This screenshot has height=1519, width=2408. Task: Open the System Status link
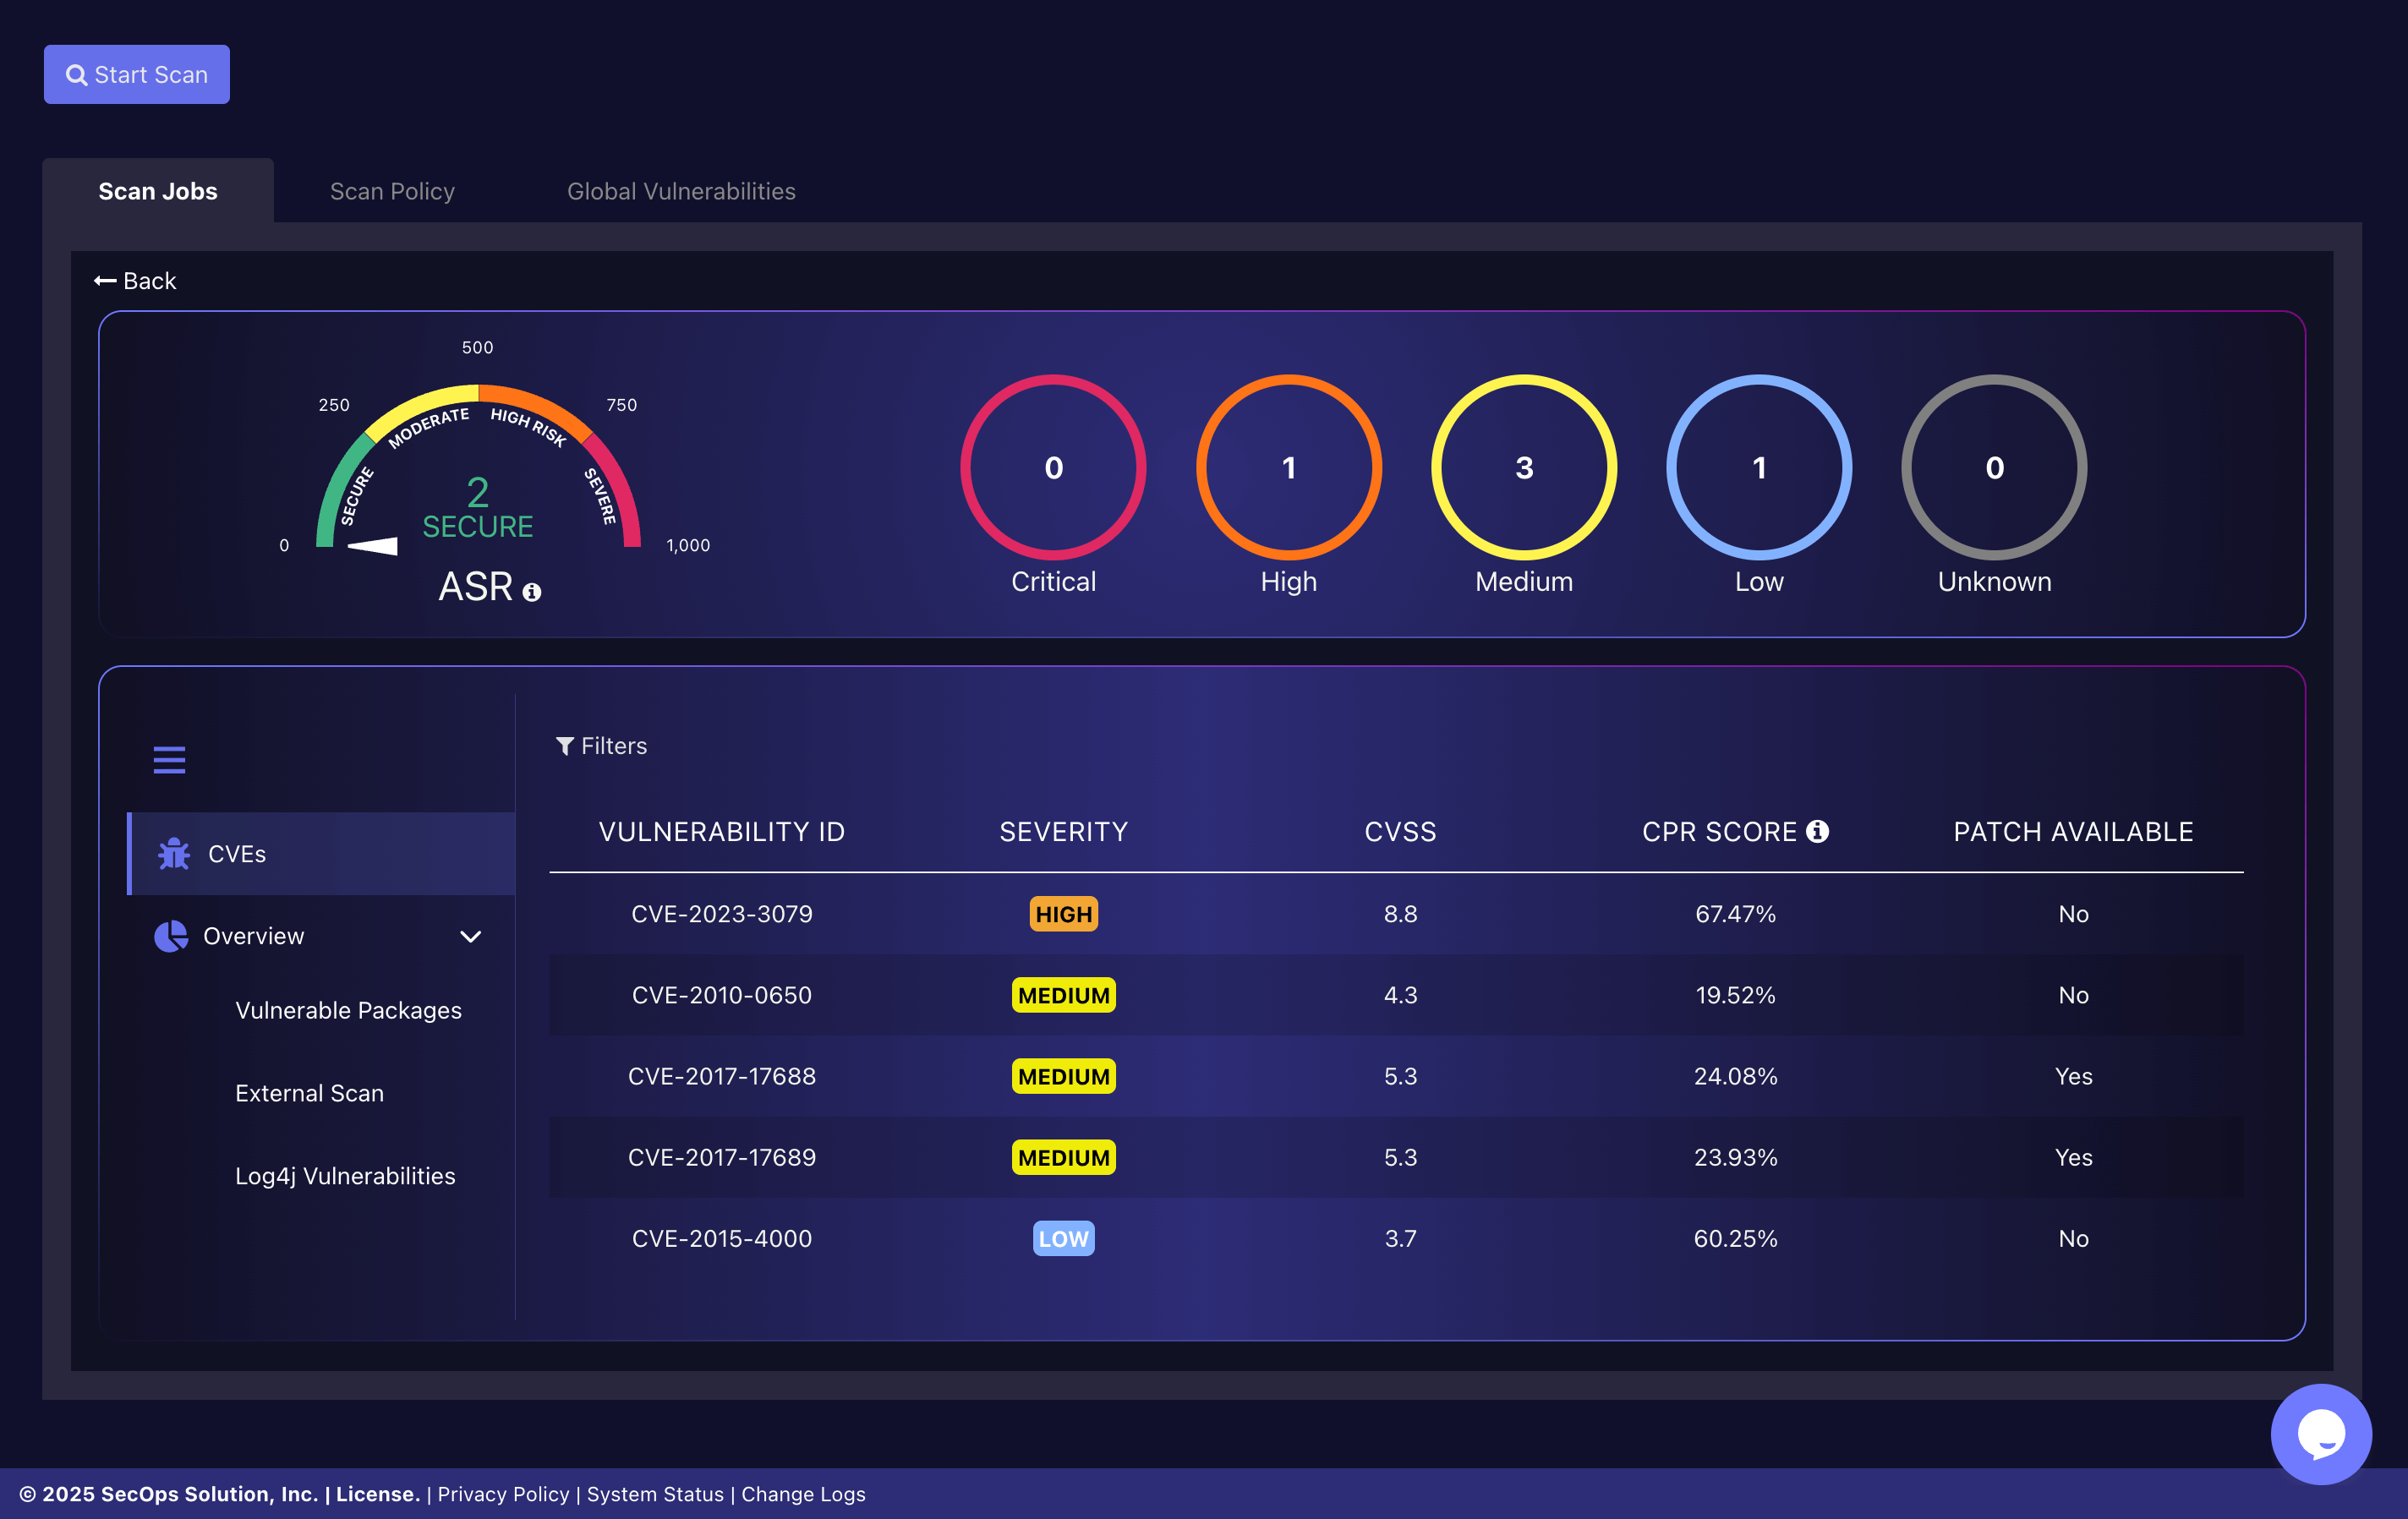click(655, 1493)
